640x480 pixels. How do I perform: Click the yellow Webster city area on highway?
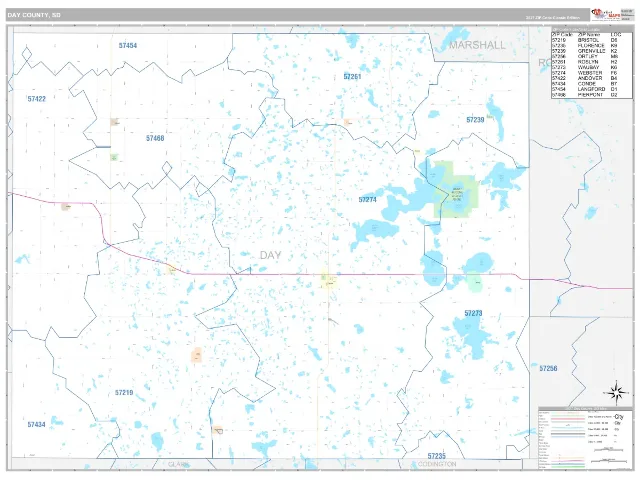(x=328, y=279)
